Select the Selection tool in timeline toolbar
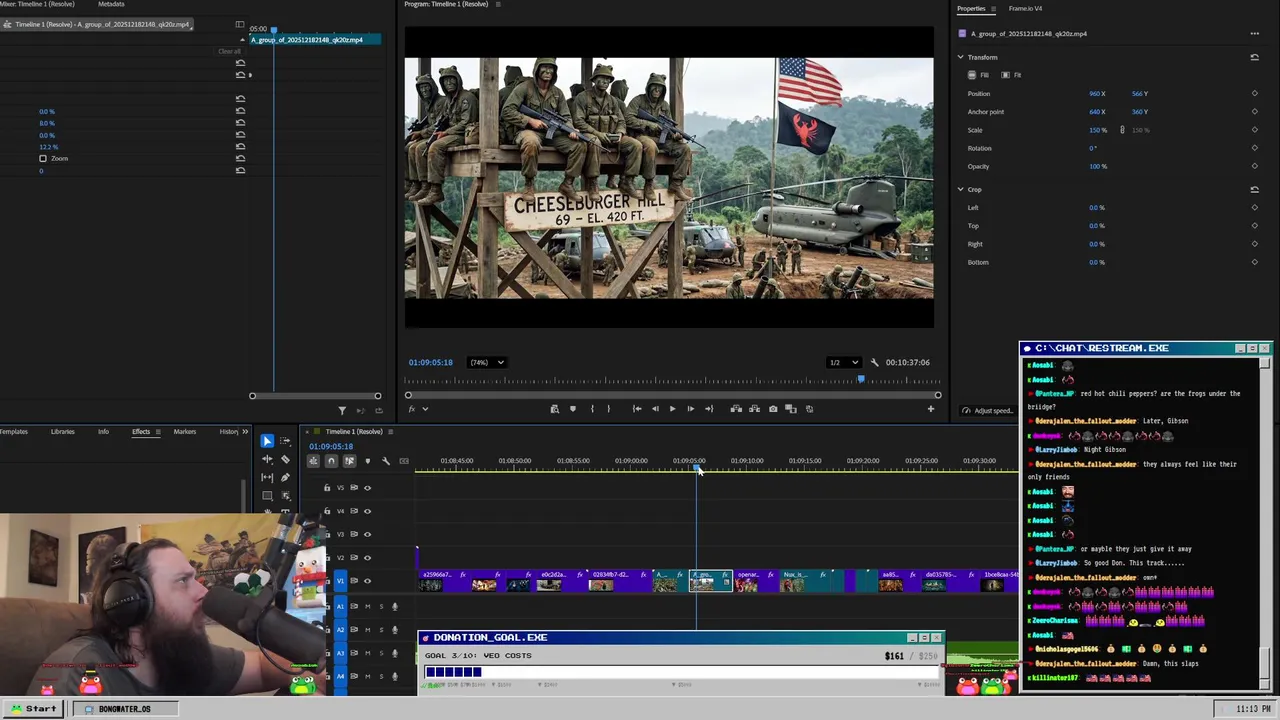 [x=267, y=441]
